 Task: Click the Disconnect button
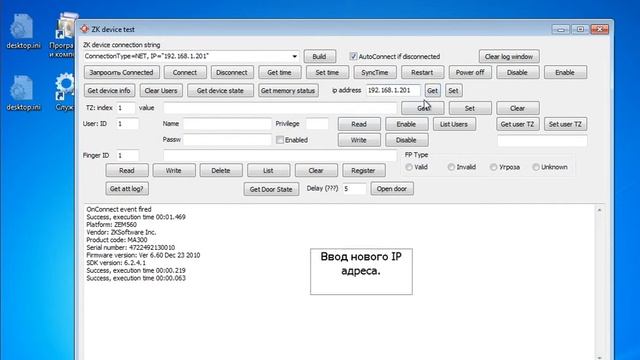click(x=232, y=72)
